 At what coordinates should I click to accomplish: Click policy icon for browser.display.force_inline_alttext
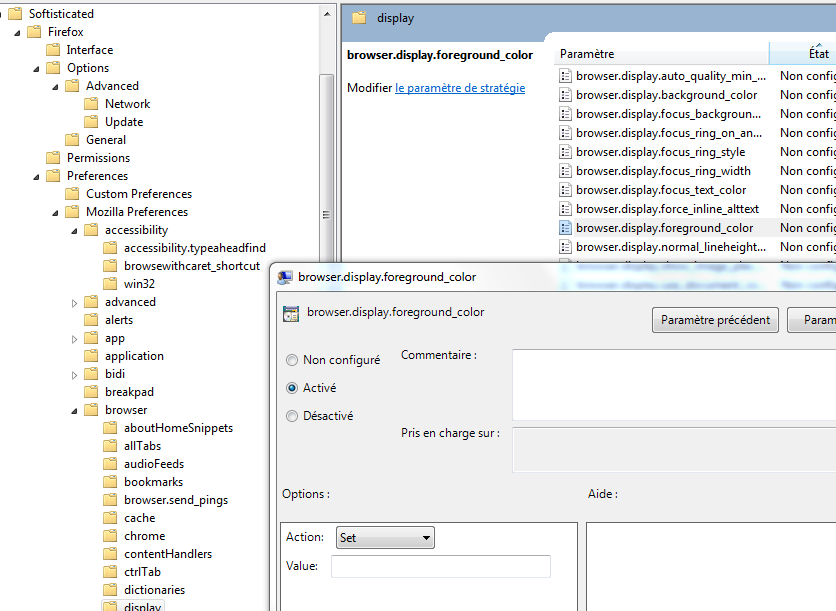pyautogui.click(x=565, y=209)
